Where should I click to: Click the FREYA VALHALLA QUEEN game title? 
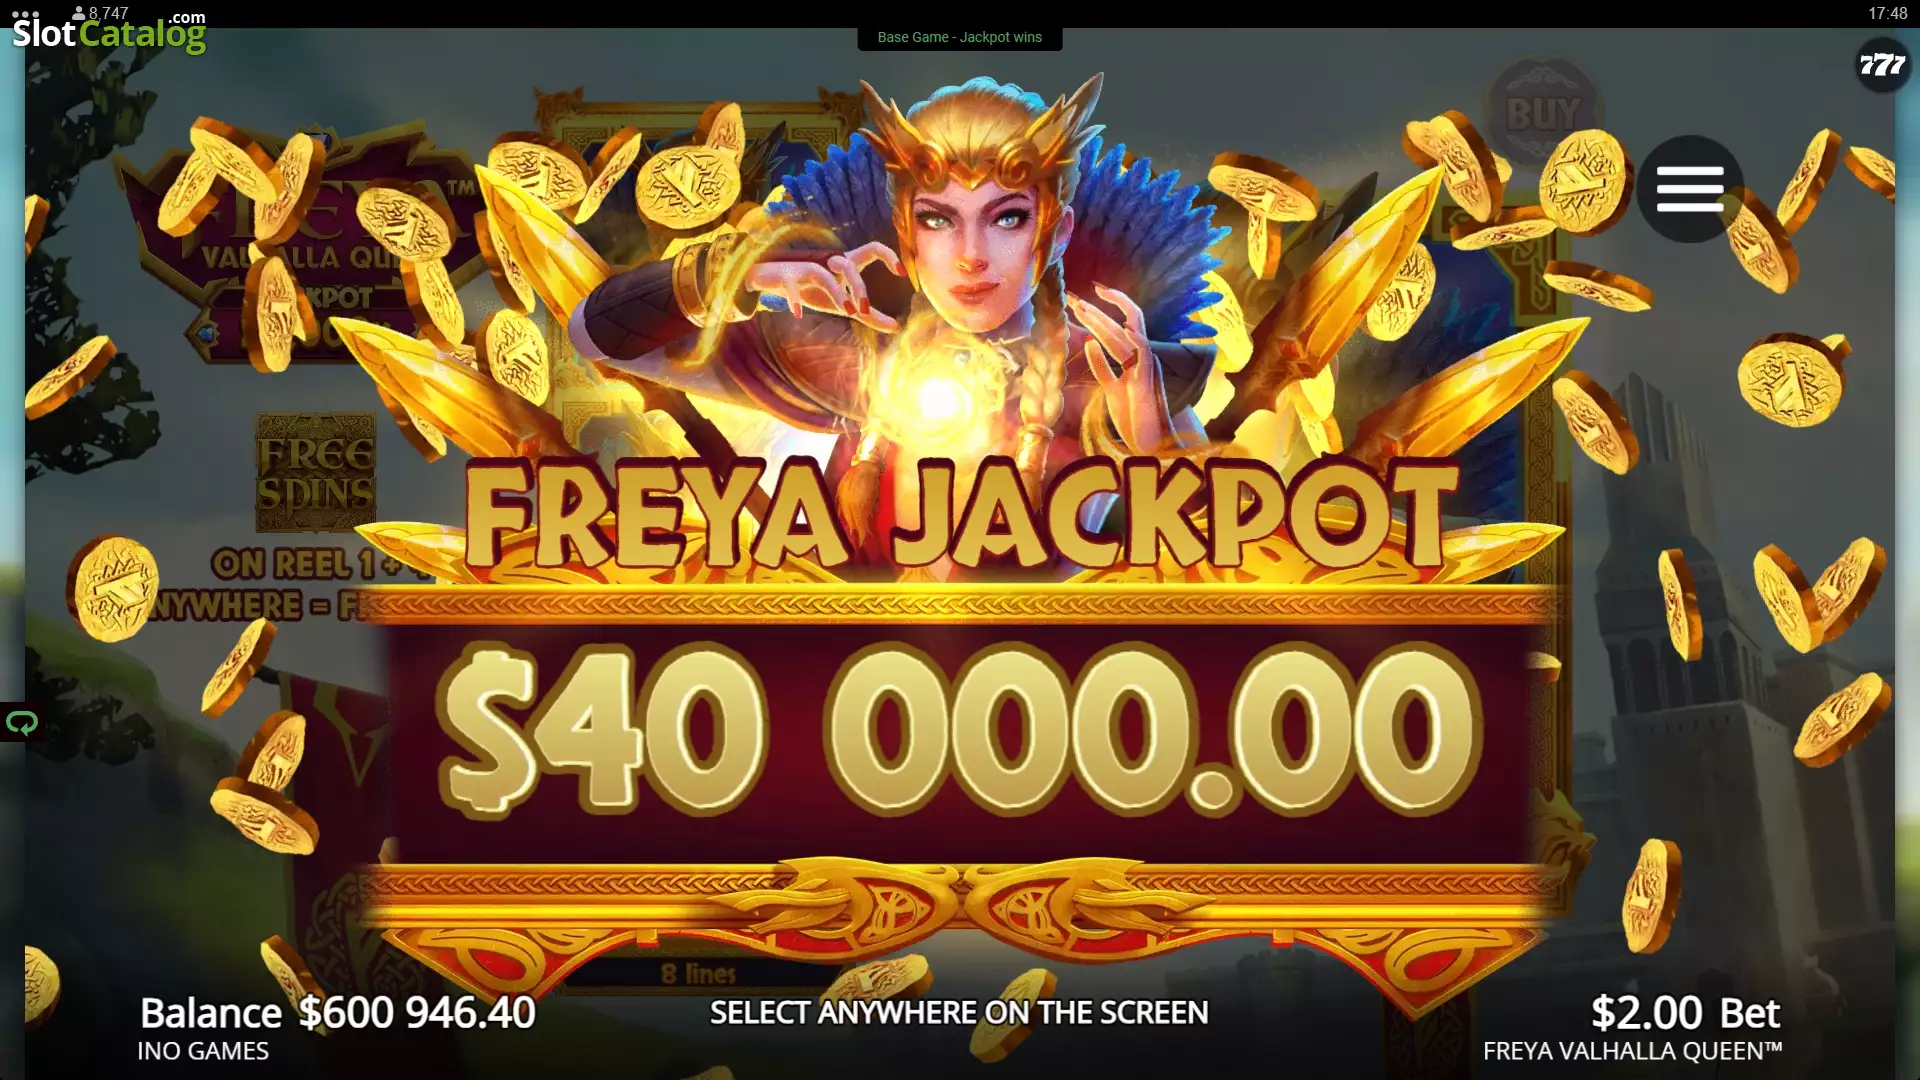tap(1632, 1051)
